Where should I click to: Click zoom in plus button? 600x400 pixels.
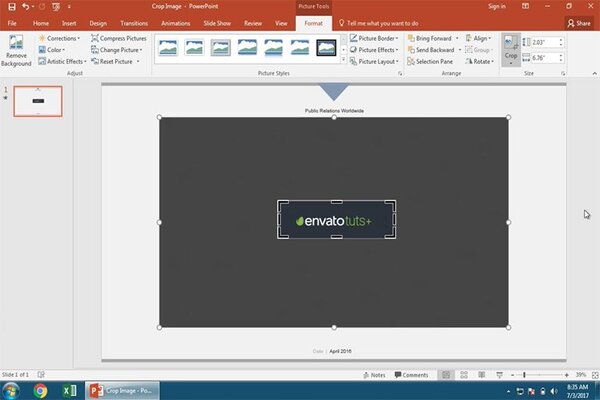pyautogui.click(x=567, y=375)
